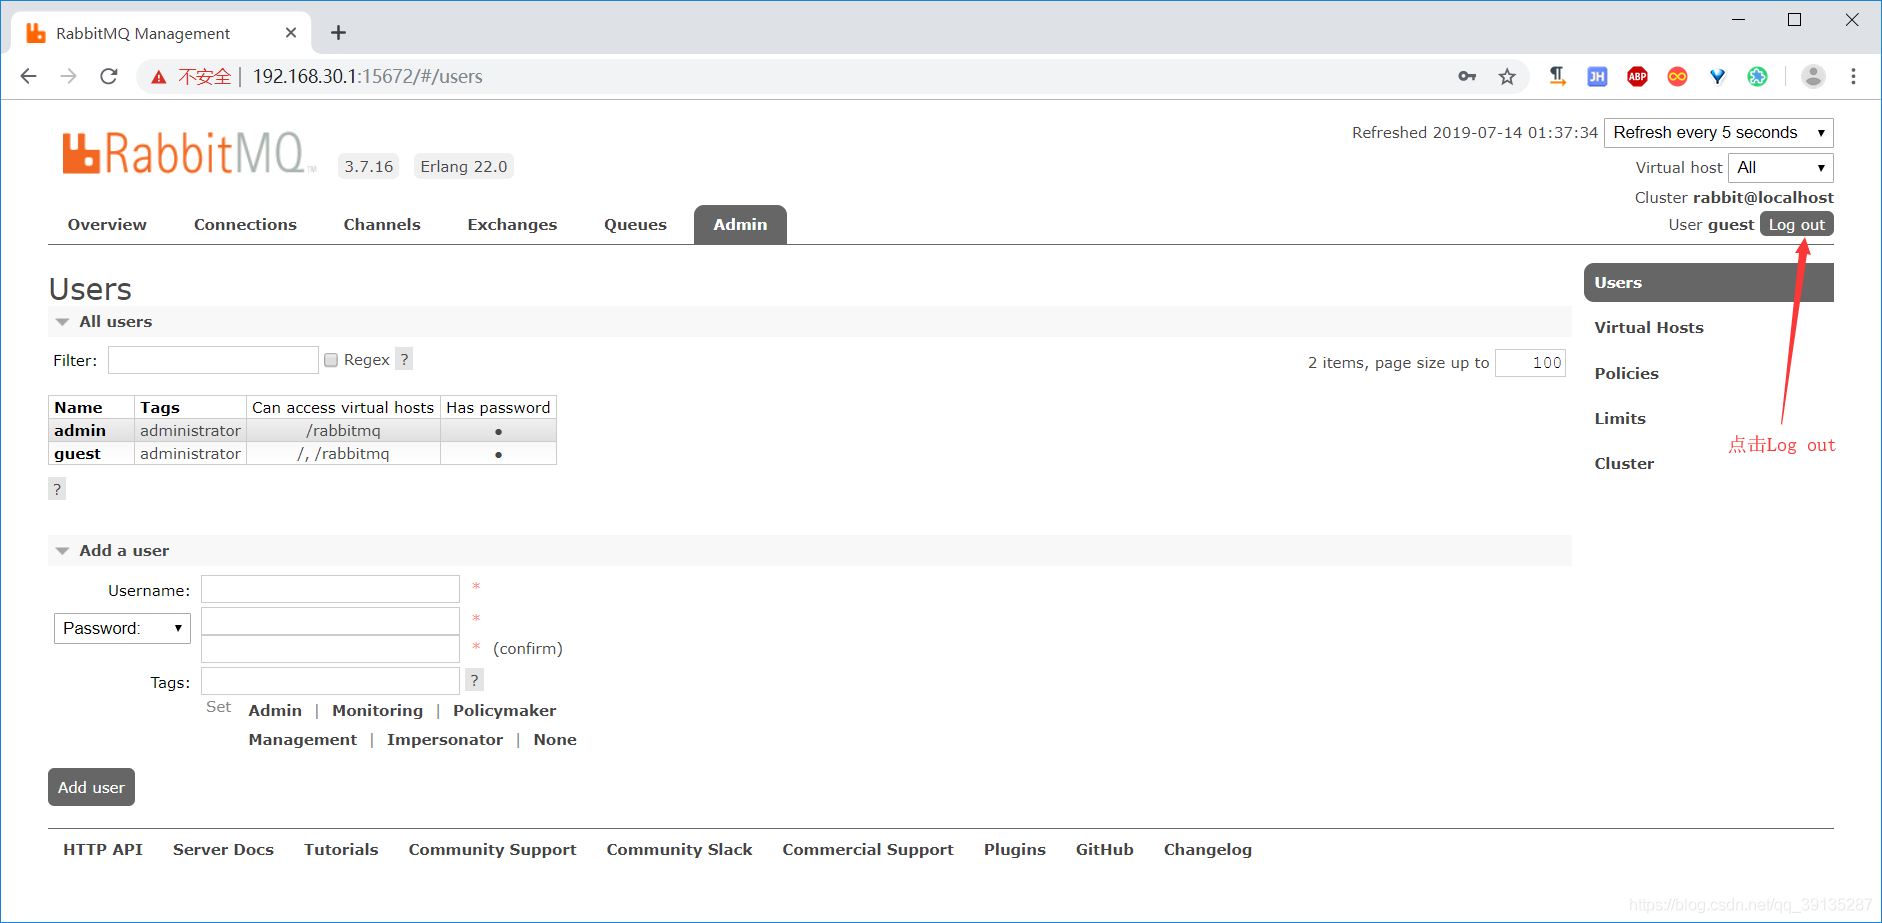The height and width of the screenshot is (923, 1882).
Task: Bookmark page with star icon
Action: (x=1507, y=76)
